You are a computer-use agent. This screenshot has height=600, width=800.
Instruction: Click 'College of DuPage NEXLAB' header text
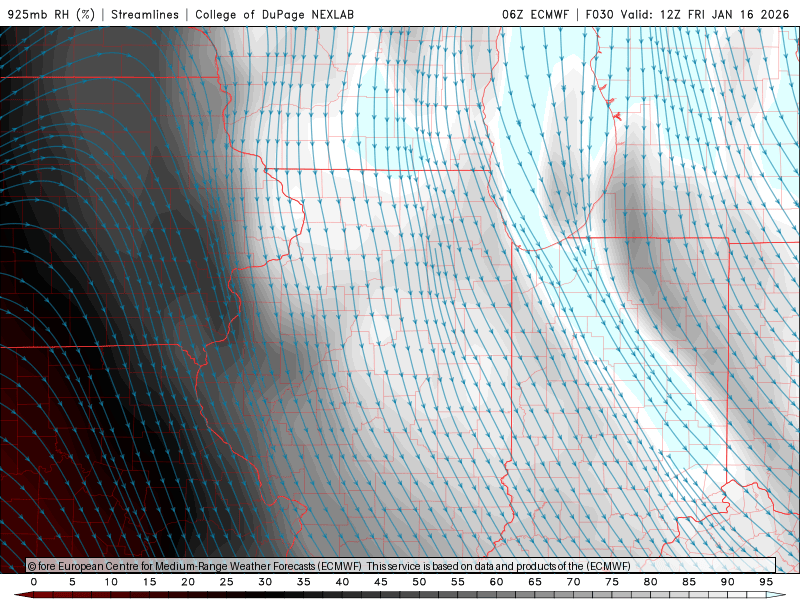tap(274, 14)
